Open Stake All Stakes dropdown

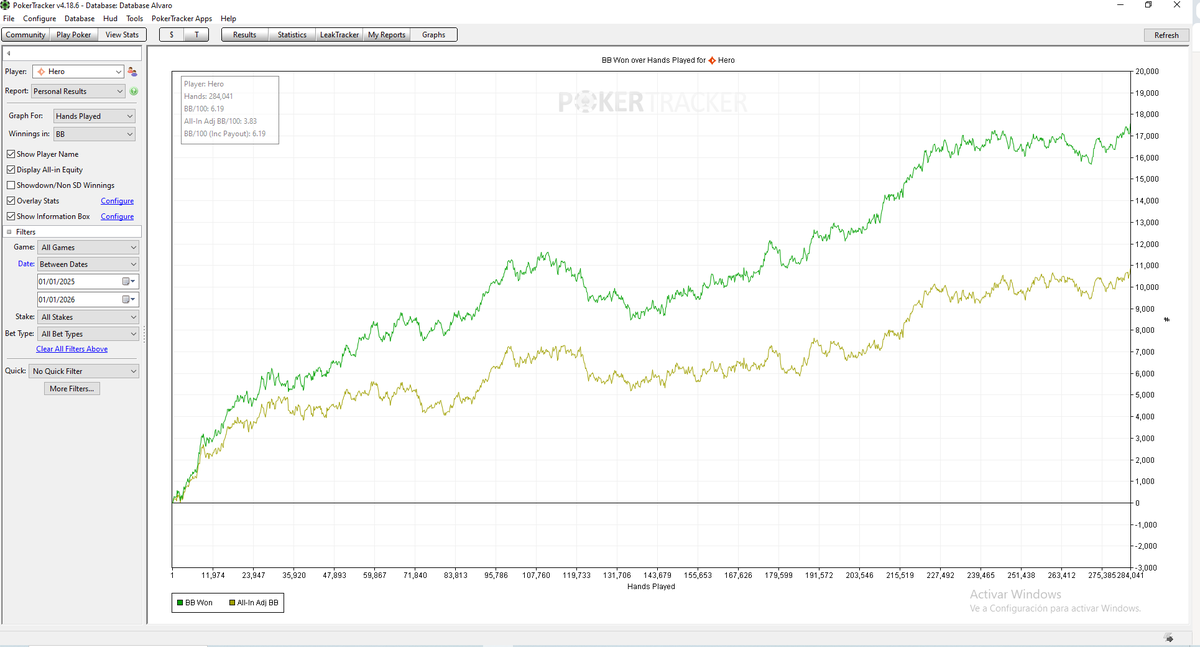click(88, 317)
